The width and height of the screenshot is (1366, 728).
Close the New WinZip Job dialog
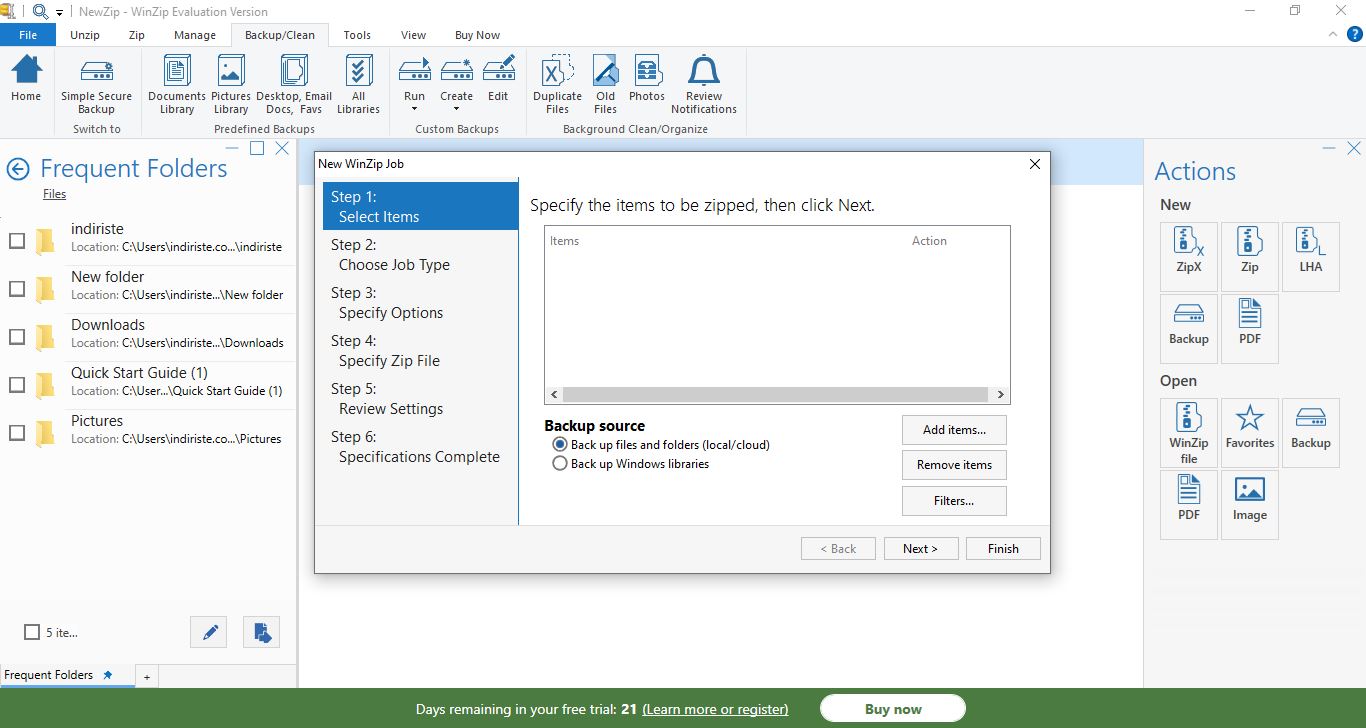(1034, 164)
